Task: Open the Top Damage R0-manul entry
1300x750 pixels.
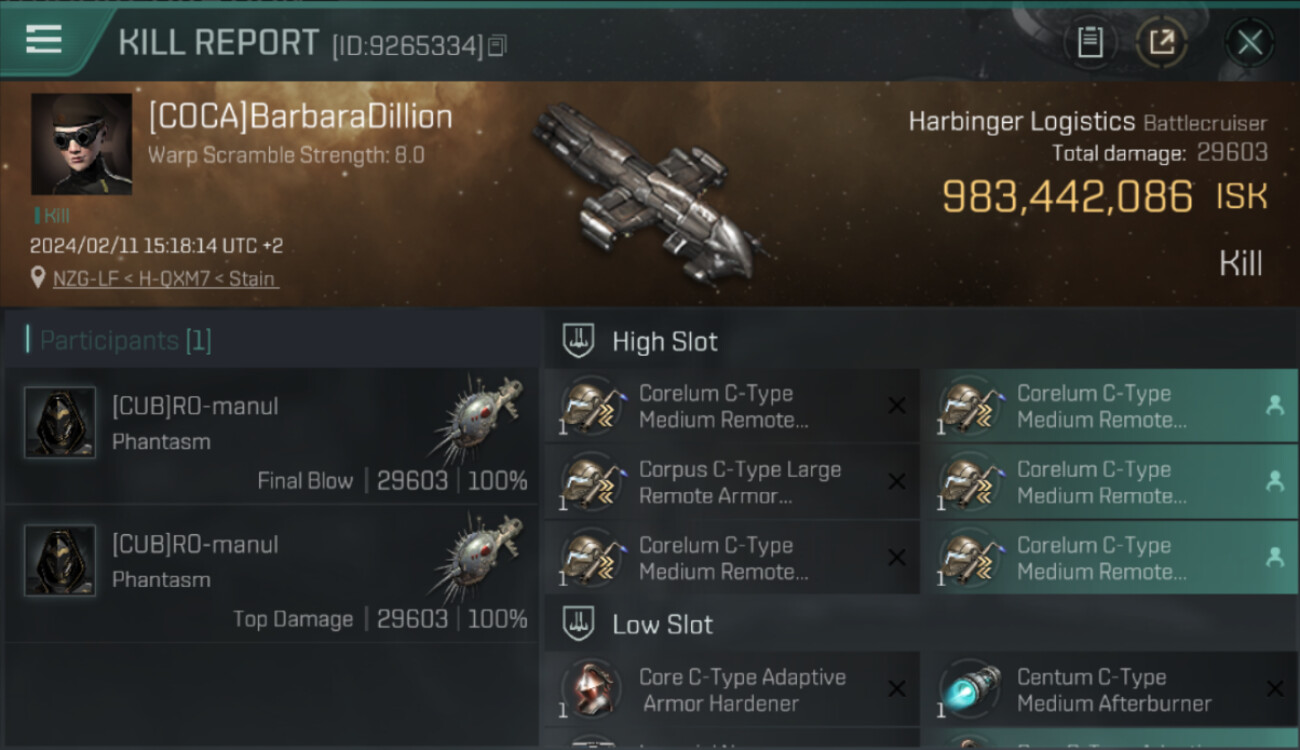Action: coord(271,574)
